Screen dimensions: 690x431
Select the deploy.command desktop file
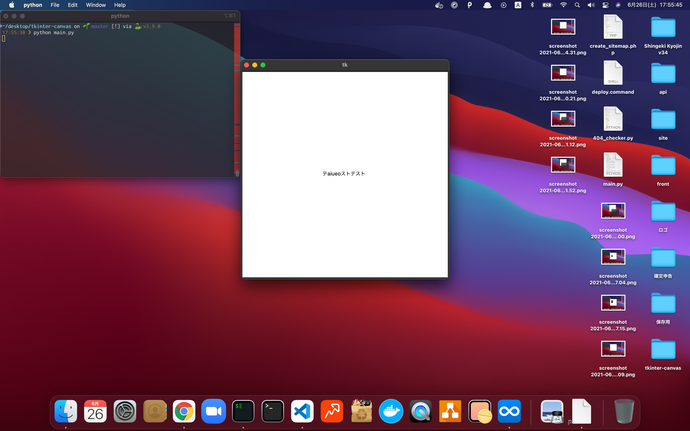(x=613, y=77)
